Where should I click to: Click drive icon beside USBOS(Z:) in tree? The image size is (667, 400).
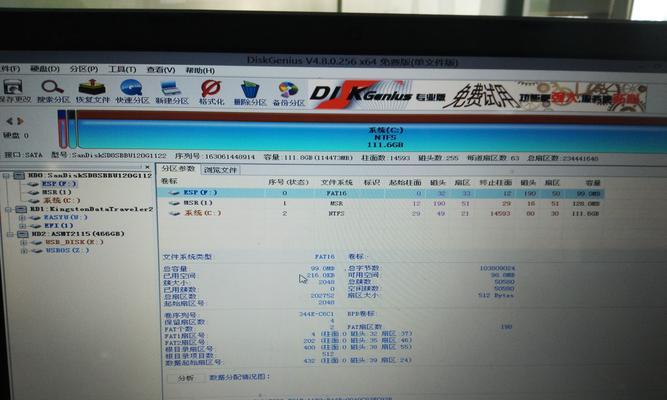[x=37, y=251]
